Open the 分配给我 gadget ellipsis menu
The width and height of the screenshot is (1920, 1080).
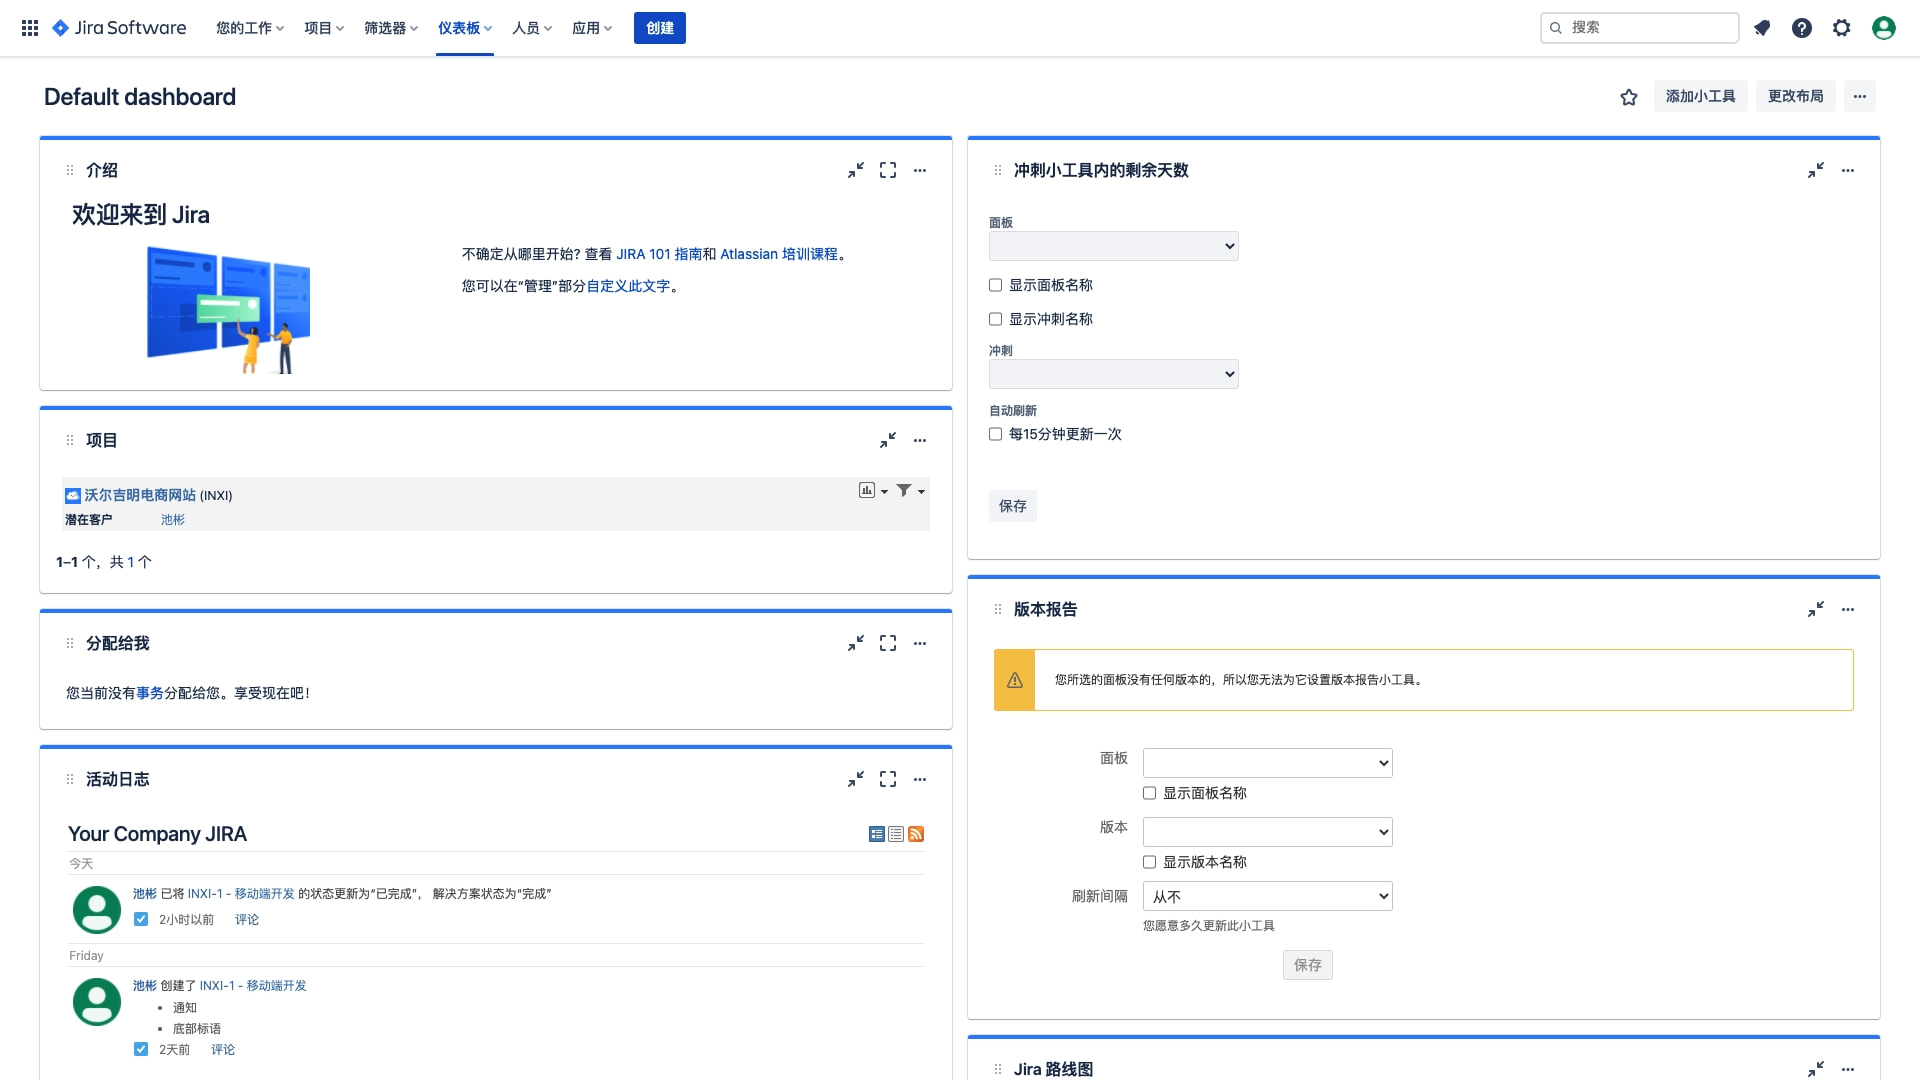coord(920,644)
